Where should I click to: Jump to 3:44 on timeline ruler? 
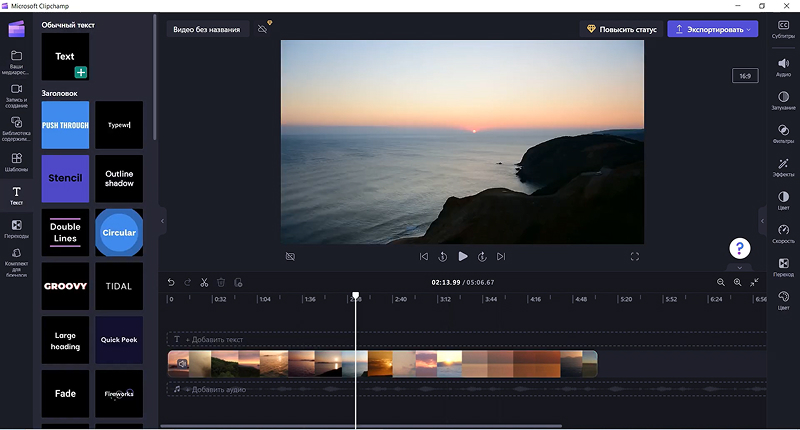click(x=491, y=299)
